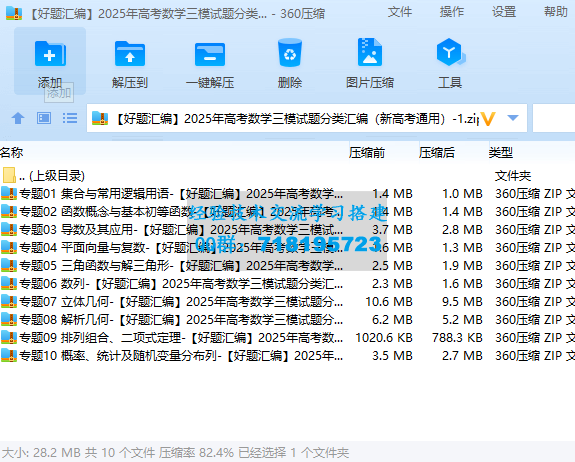Select file 专题09 排列组合、二项式定理
The height and width of the screenshot is (462, 575).
(288, 337)
